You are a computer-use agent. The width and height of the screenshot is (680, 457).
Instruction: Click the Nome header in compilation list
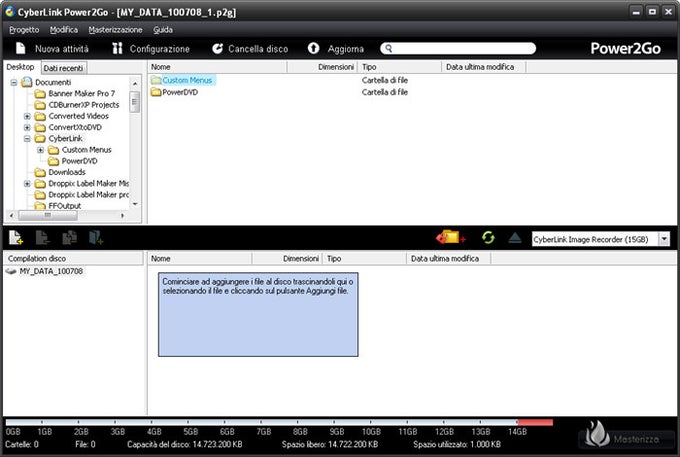click(199, 259)
